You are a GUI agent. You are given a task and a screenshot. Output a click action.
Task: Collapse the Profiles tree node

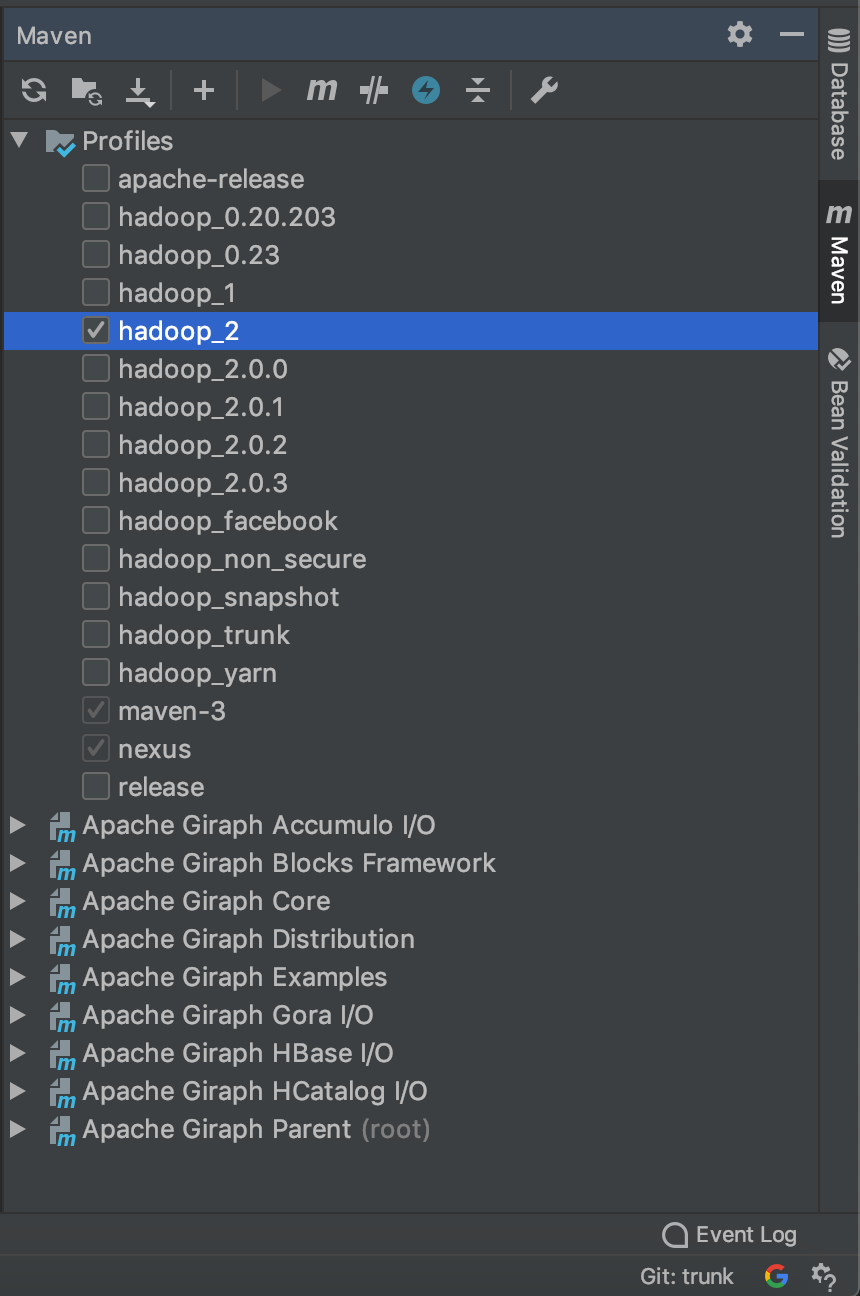click(19, 140)
